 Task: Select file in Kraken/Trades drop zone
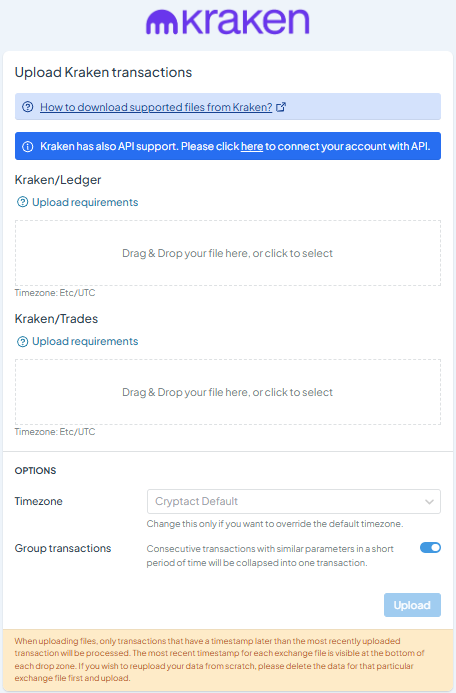[x=228, y=392]
